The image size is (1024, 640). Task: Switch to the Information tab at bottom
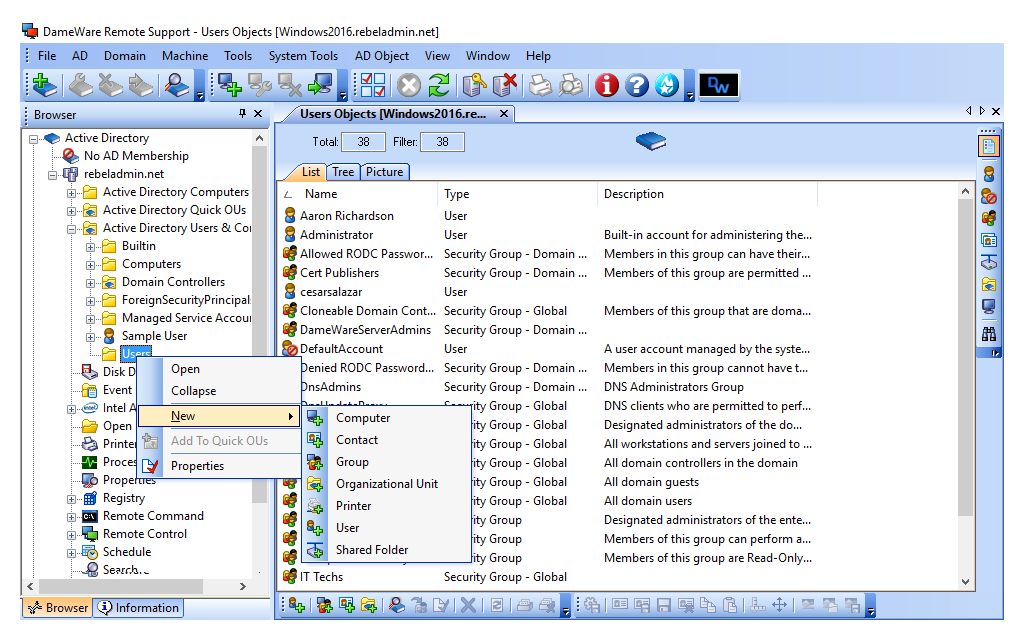point(139,607)
